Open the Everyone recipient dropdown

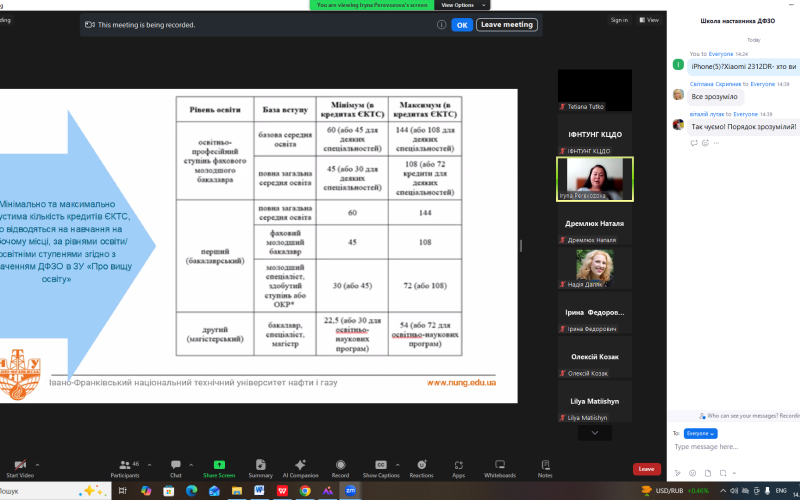coord(701,434)
